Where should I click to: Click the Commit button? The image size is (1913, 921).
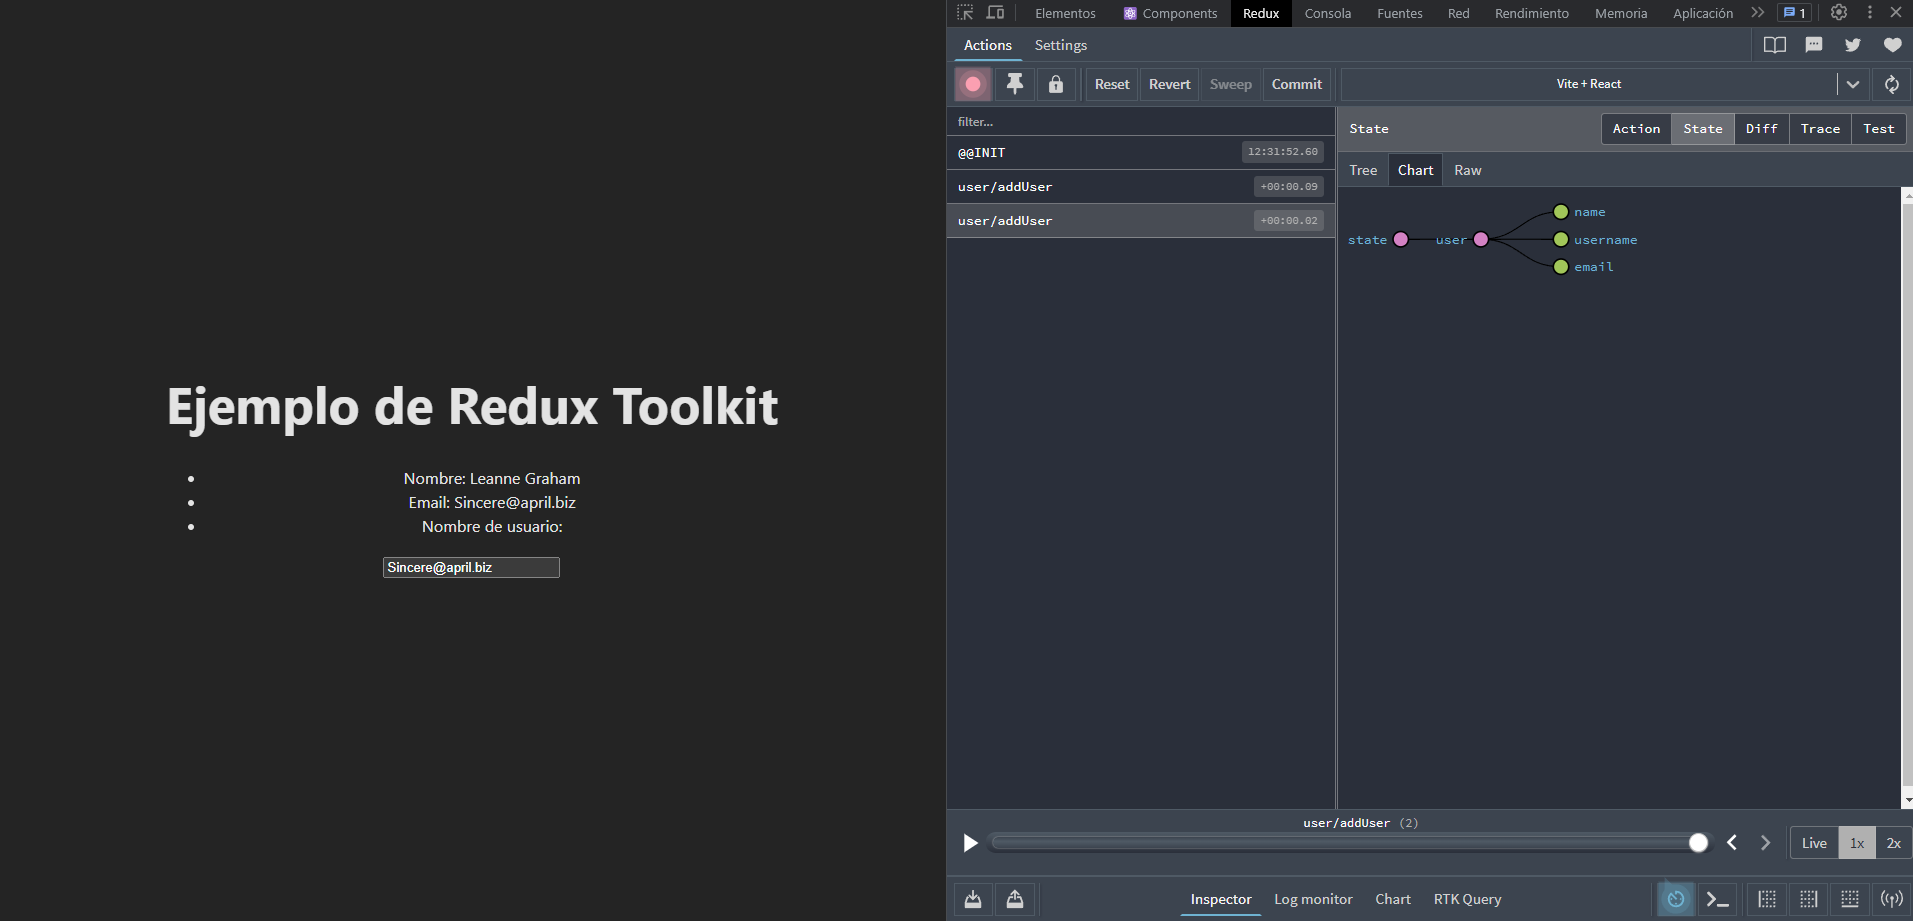coord(1296,85)
